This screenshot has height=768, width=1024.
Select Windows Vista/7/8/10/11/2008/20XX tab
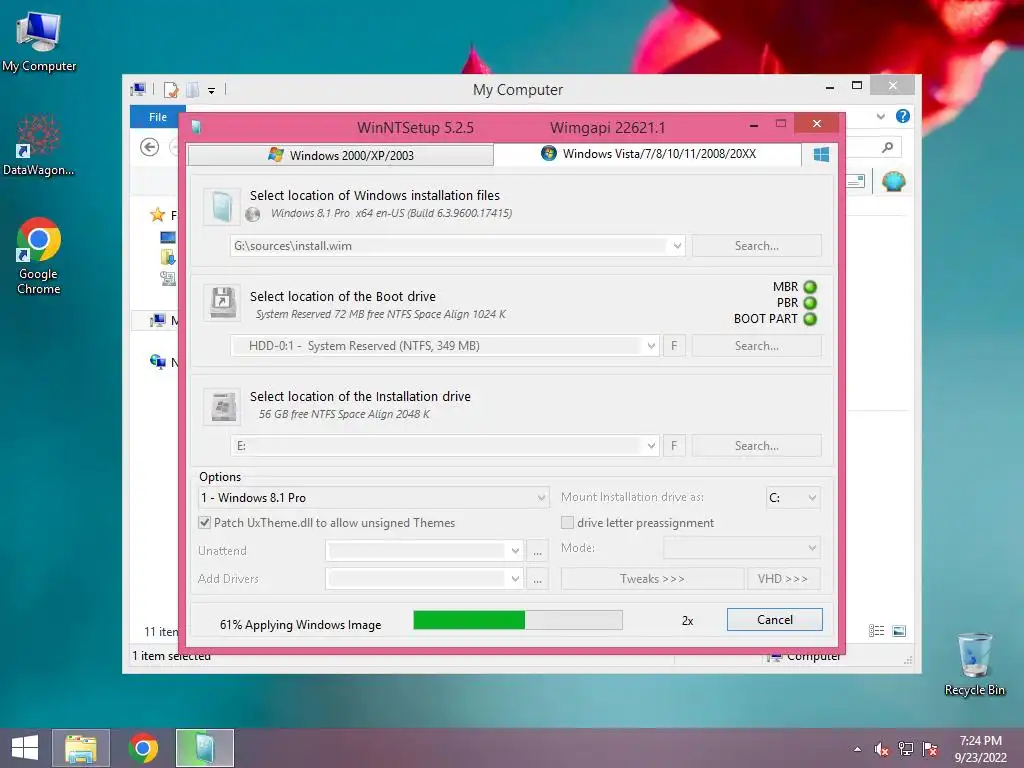(x=648, y=153)
